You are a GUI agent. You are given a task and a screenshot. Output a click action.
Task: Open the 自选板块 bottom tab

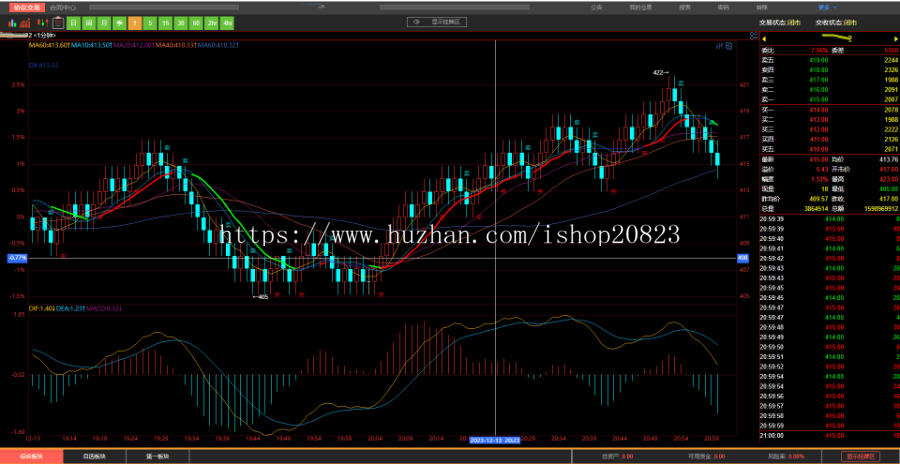pos(94,457)
